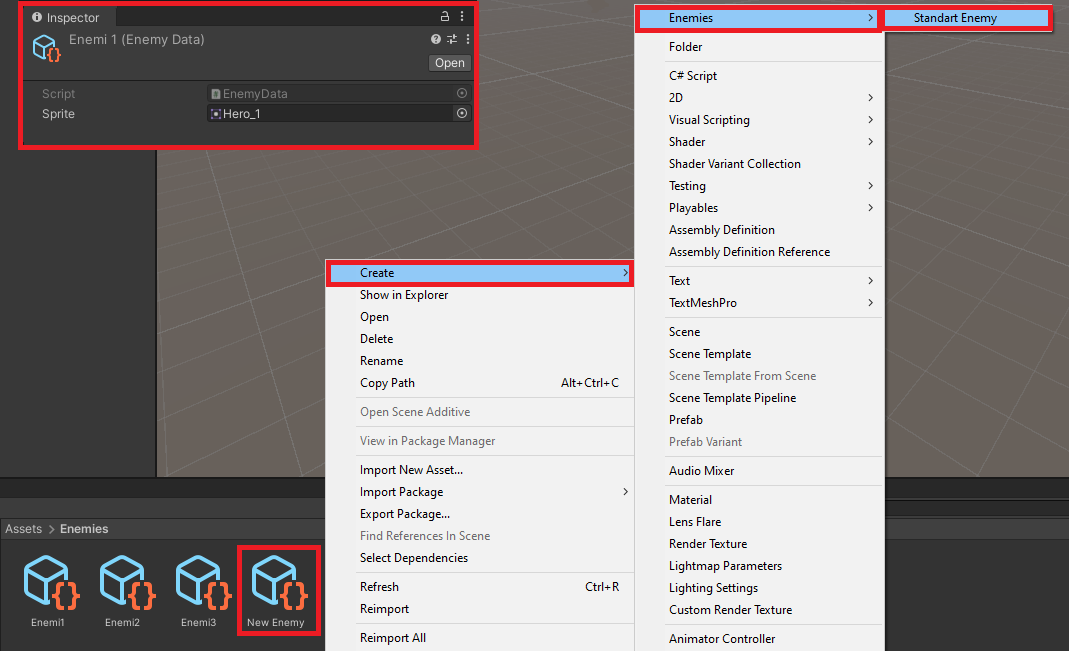Screen dimensions: 1069x651
Task: Choose Select Dependencies
Action: [480, 558]
